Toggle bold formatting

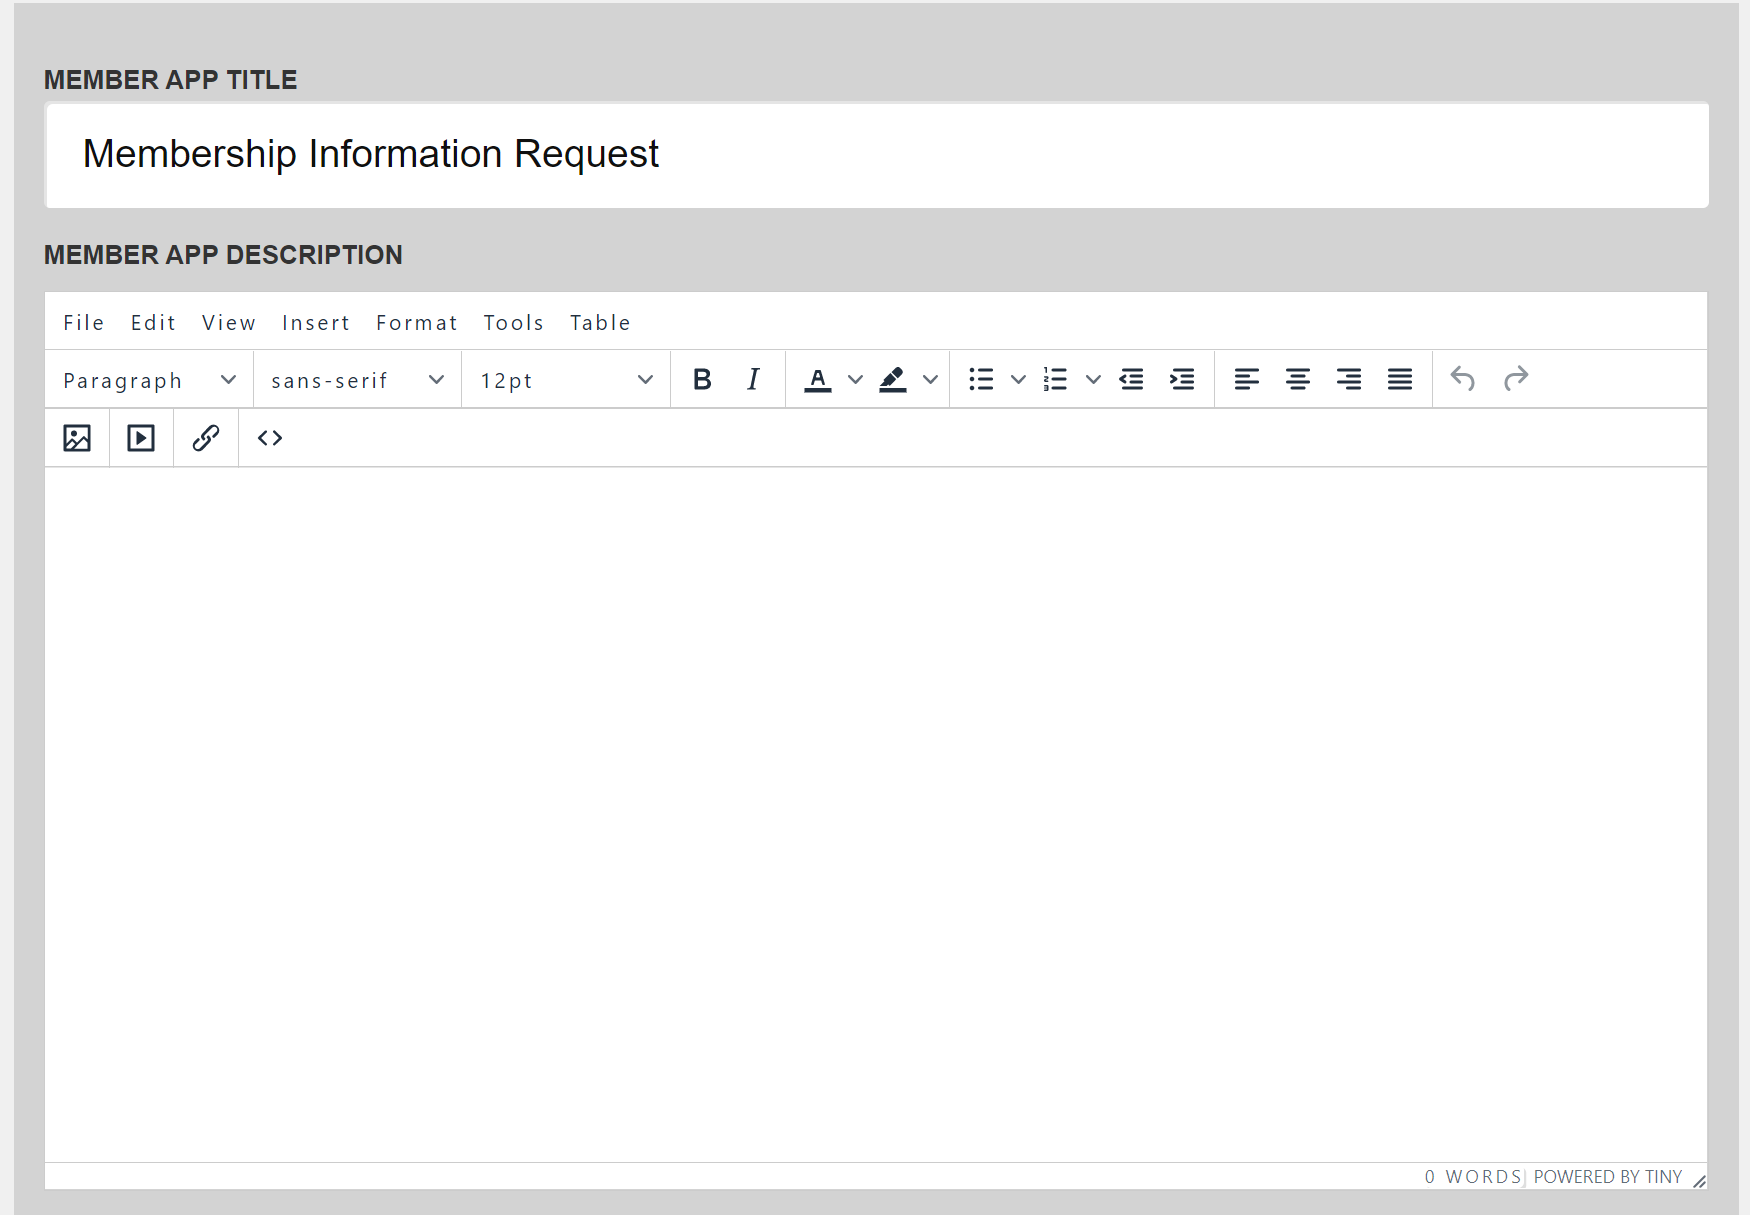(x=702, y=379)
